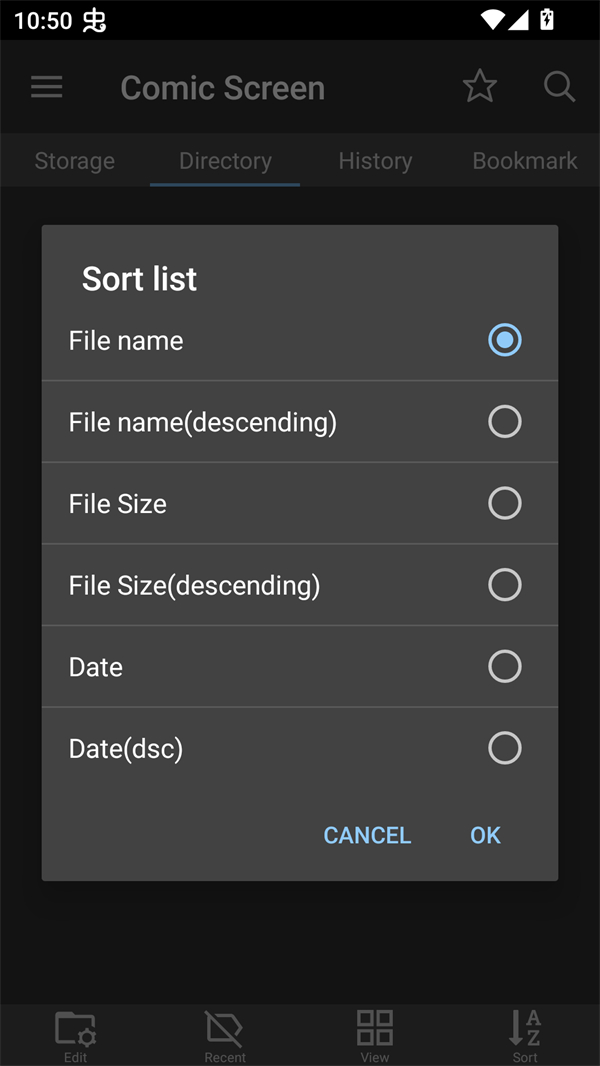This screenshot has width=600, height=1066.
Task: Tap the Wi-Fi indicator in status bar
Action: pos(492,18)
